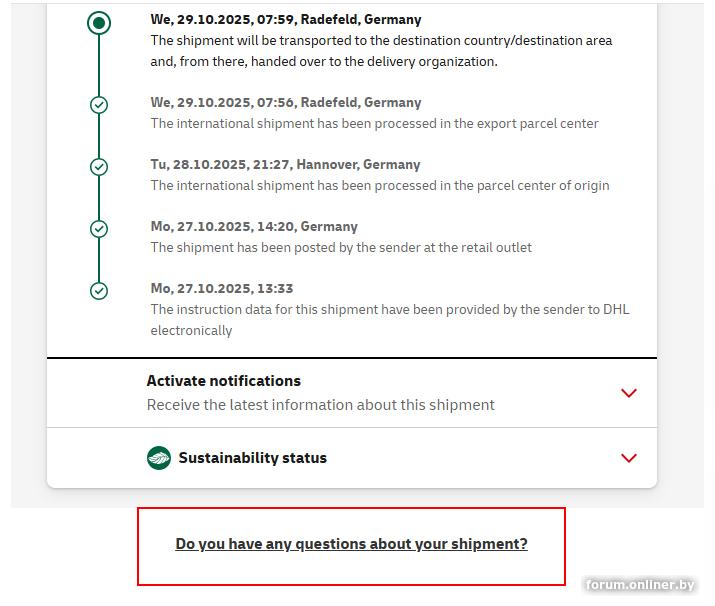Expand Sustainability status with its red chevron
The height and width of the screenshot is (606, 715).
point(629,458)
